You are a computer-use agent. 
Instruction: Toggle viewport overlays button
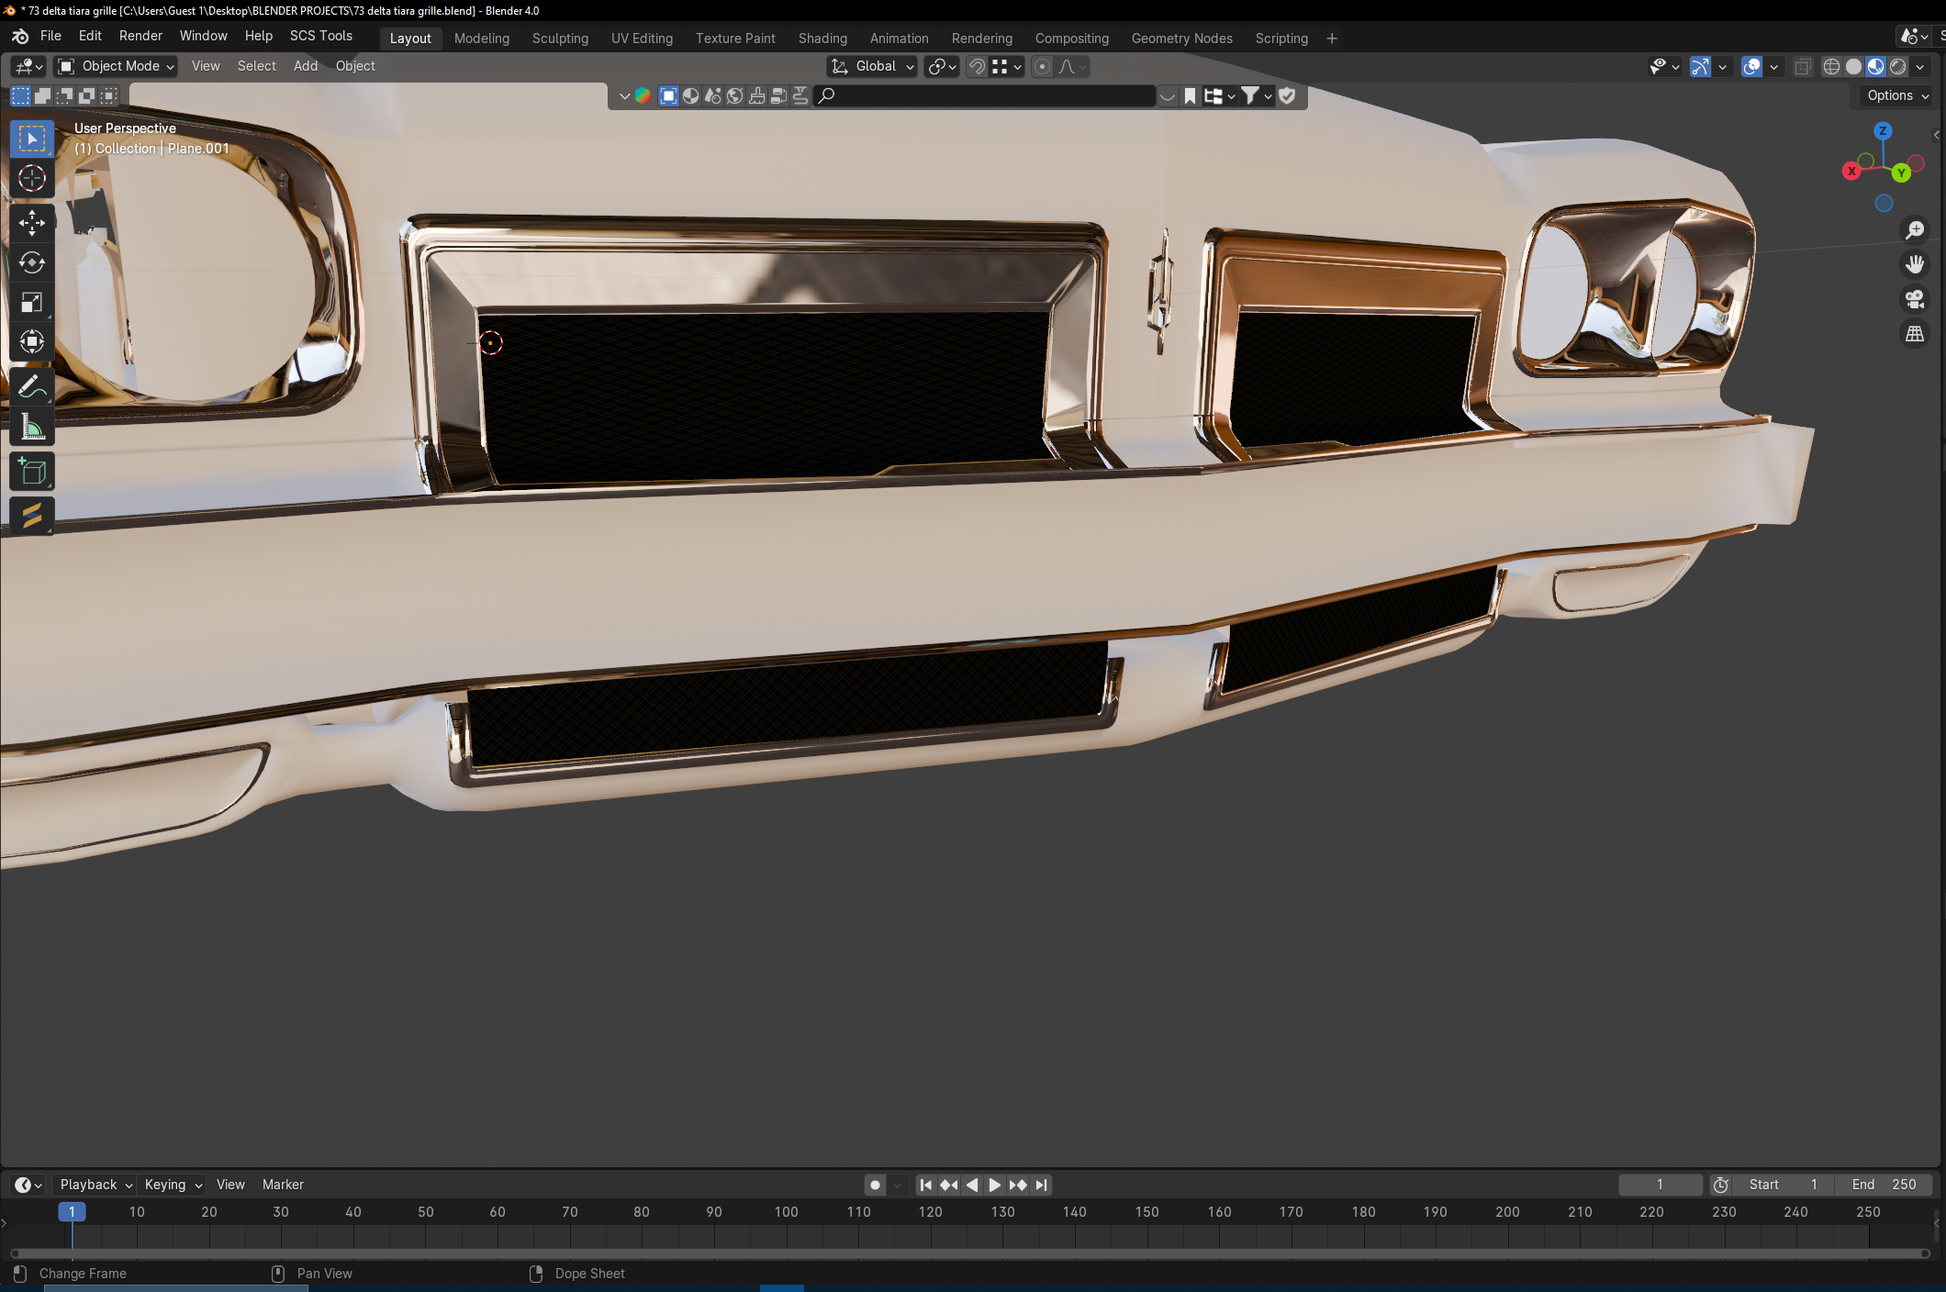tap(1752, 67)
